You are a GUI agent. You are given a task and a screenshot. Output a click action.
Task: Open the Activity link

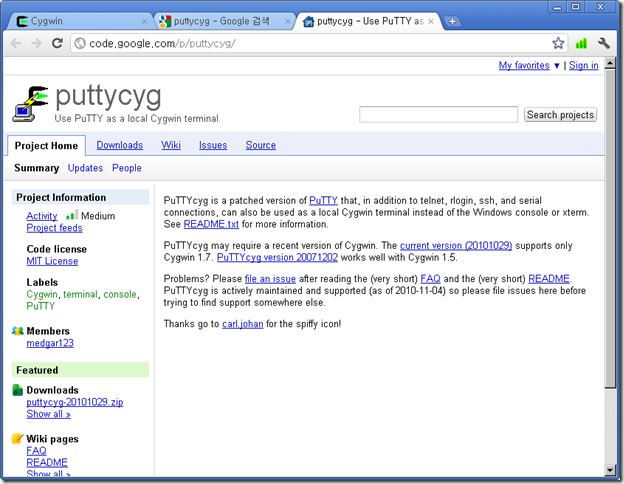42,216
